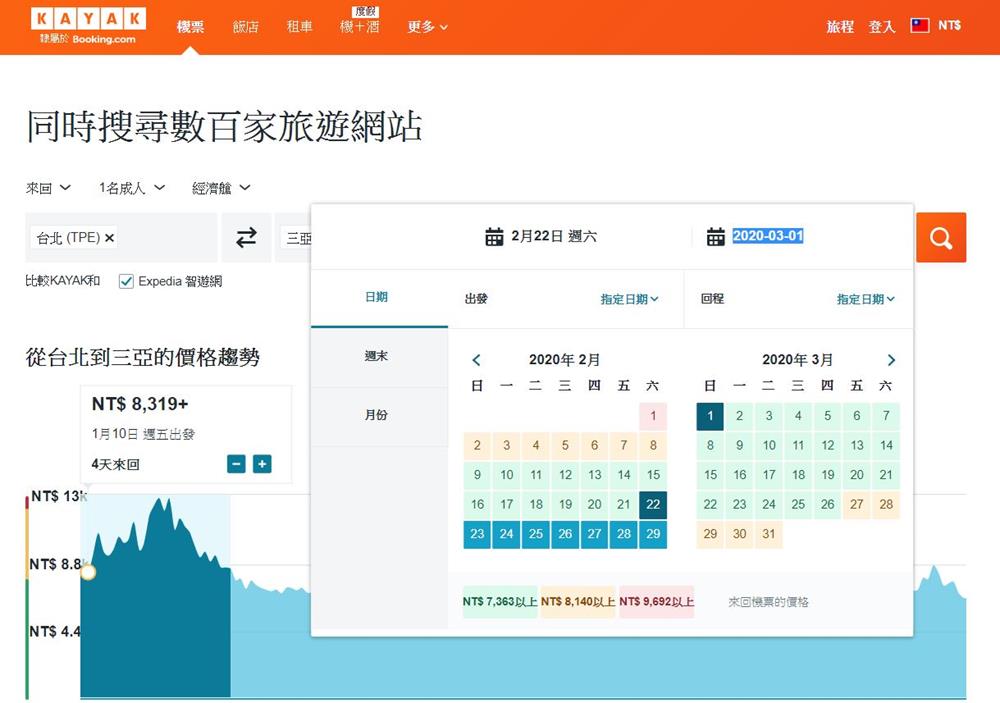The image size is (1000, 703).
Task: Swap origin and destination airports
Action: click(246, 238)
